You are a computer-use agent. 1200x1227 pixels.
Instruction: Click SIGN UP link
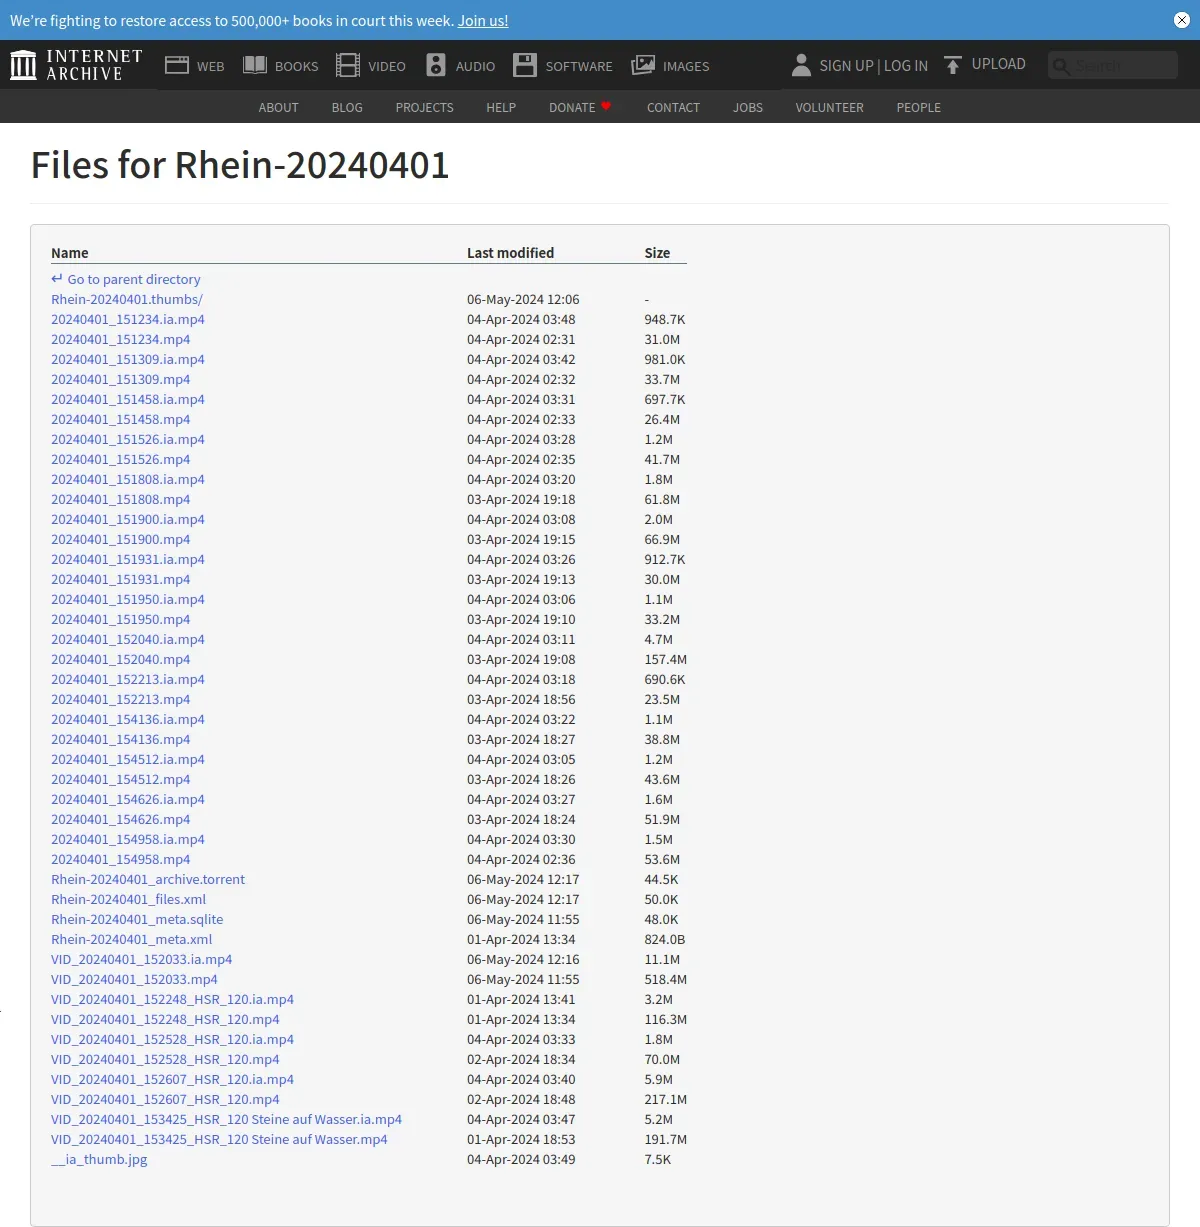(846, 65)
